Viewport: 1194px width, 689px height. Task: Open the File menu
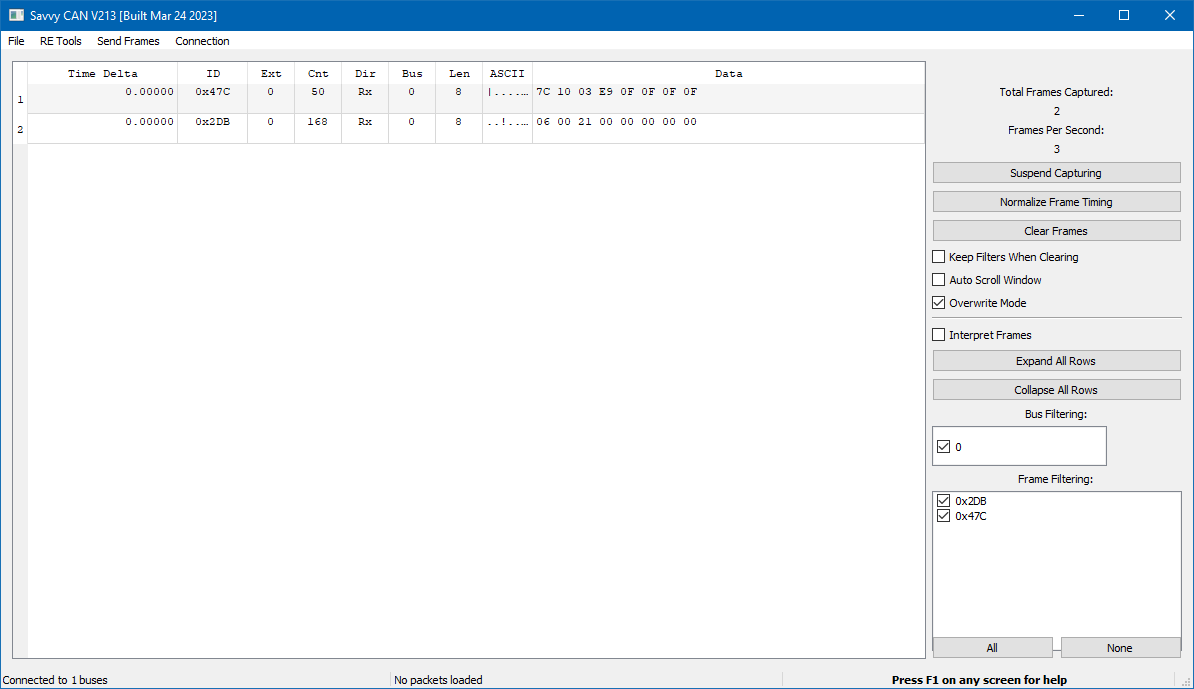(x=16, y=41)
